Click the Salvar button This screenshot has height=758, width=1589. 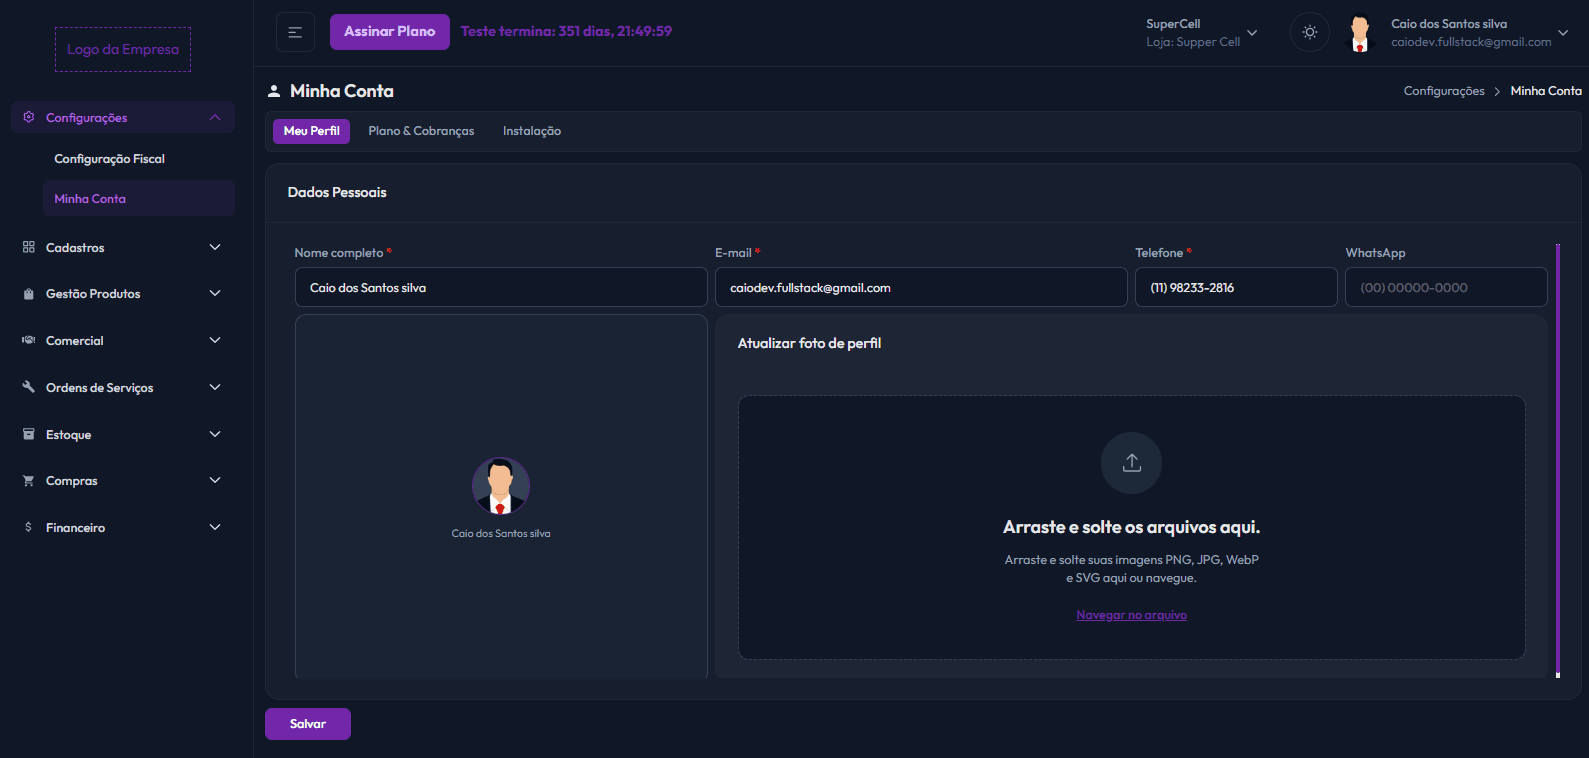[x=308, y=724]
